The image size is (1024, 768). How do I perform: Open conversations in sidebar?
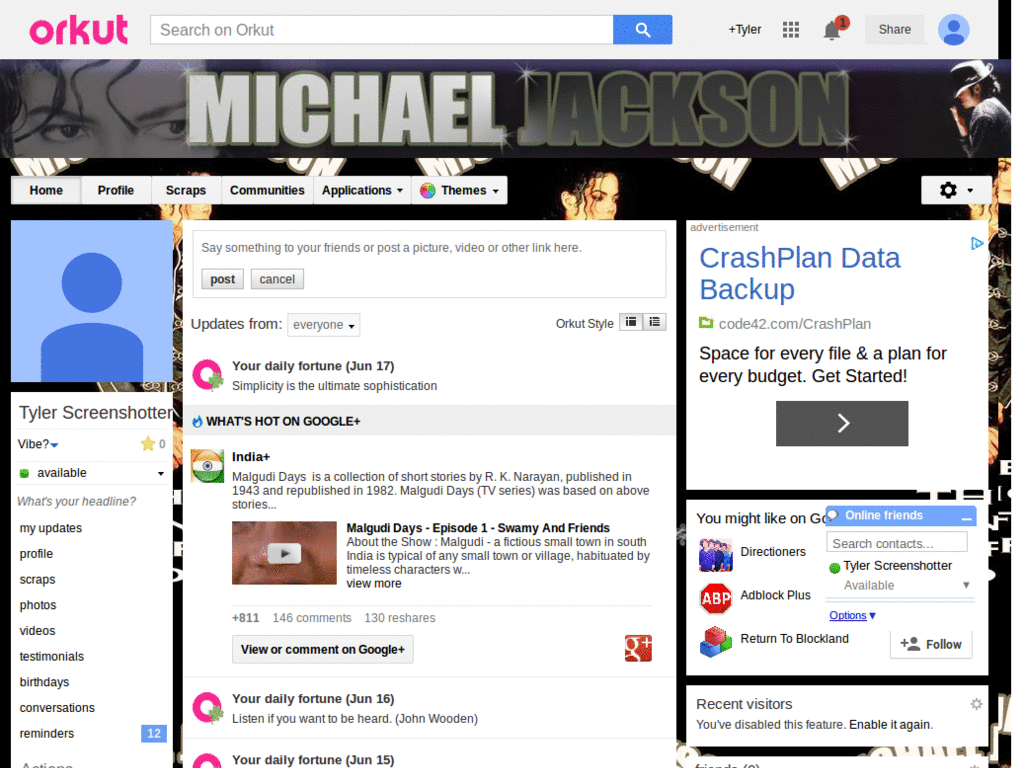(57, 708)
